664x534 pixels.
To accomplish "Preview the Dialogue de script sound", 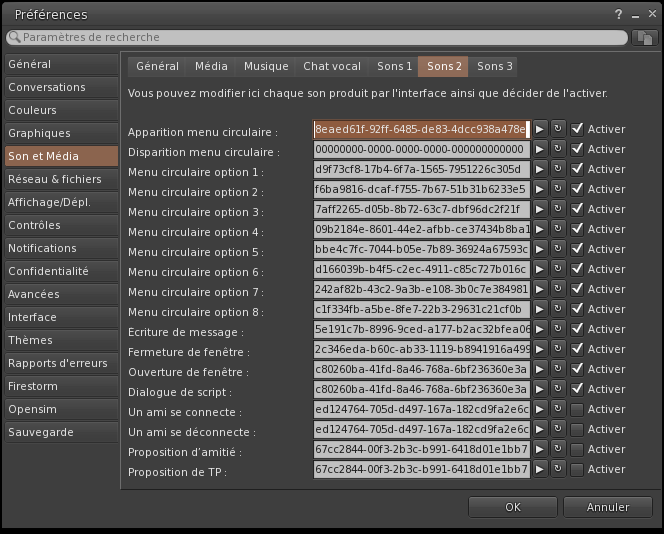I will 540,389.
